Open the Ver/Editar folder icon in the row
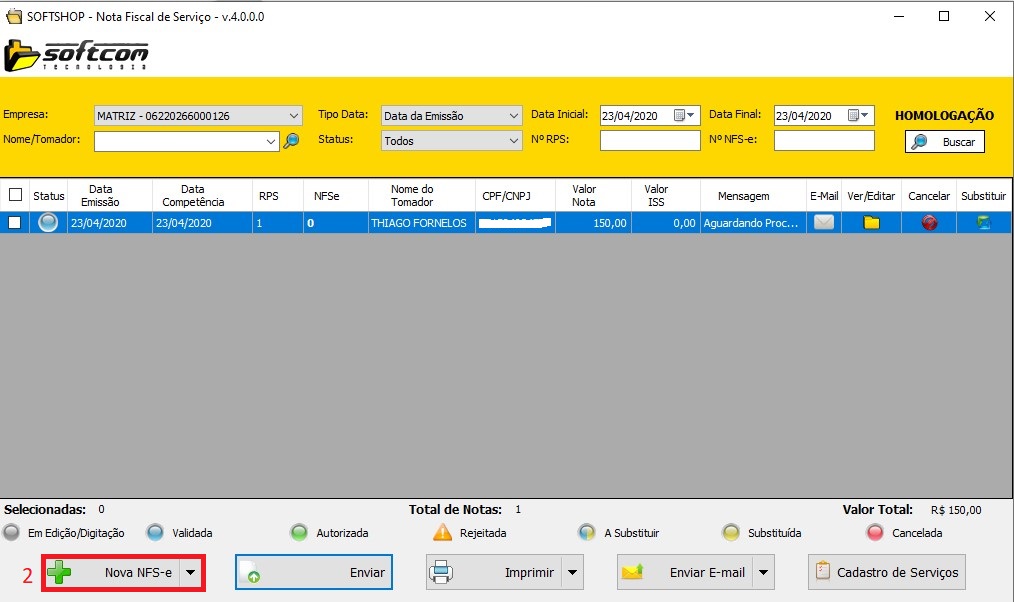This screenshot has height=602, width=1014. (871, 223)
